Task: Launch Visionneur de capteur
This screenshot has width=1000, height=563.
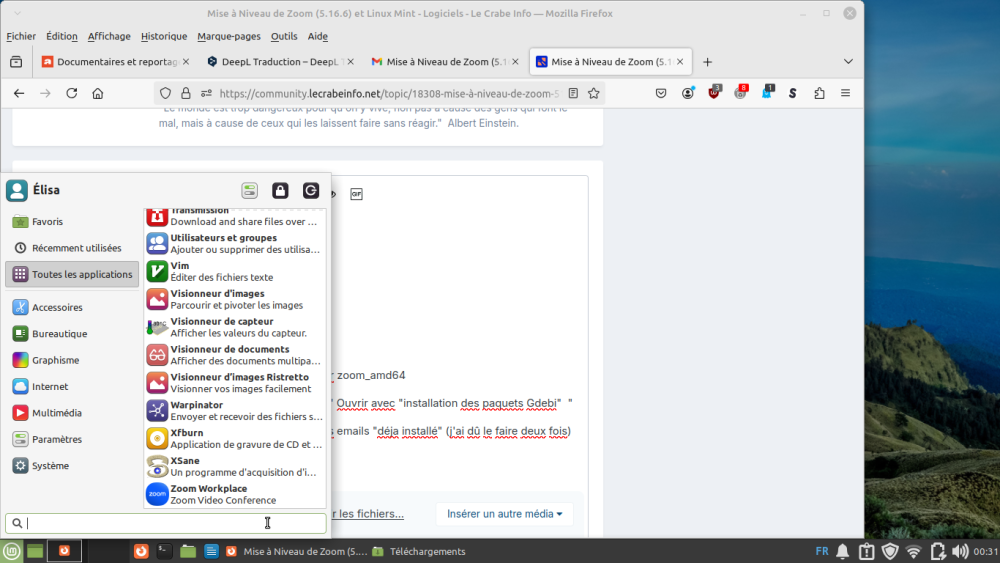Action: (x=235, y=326)
